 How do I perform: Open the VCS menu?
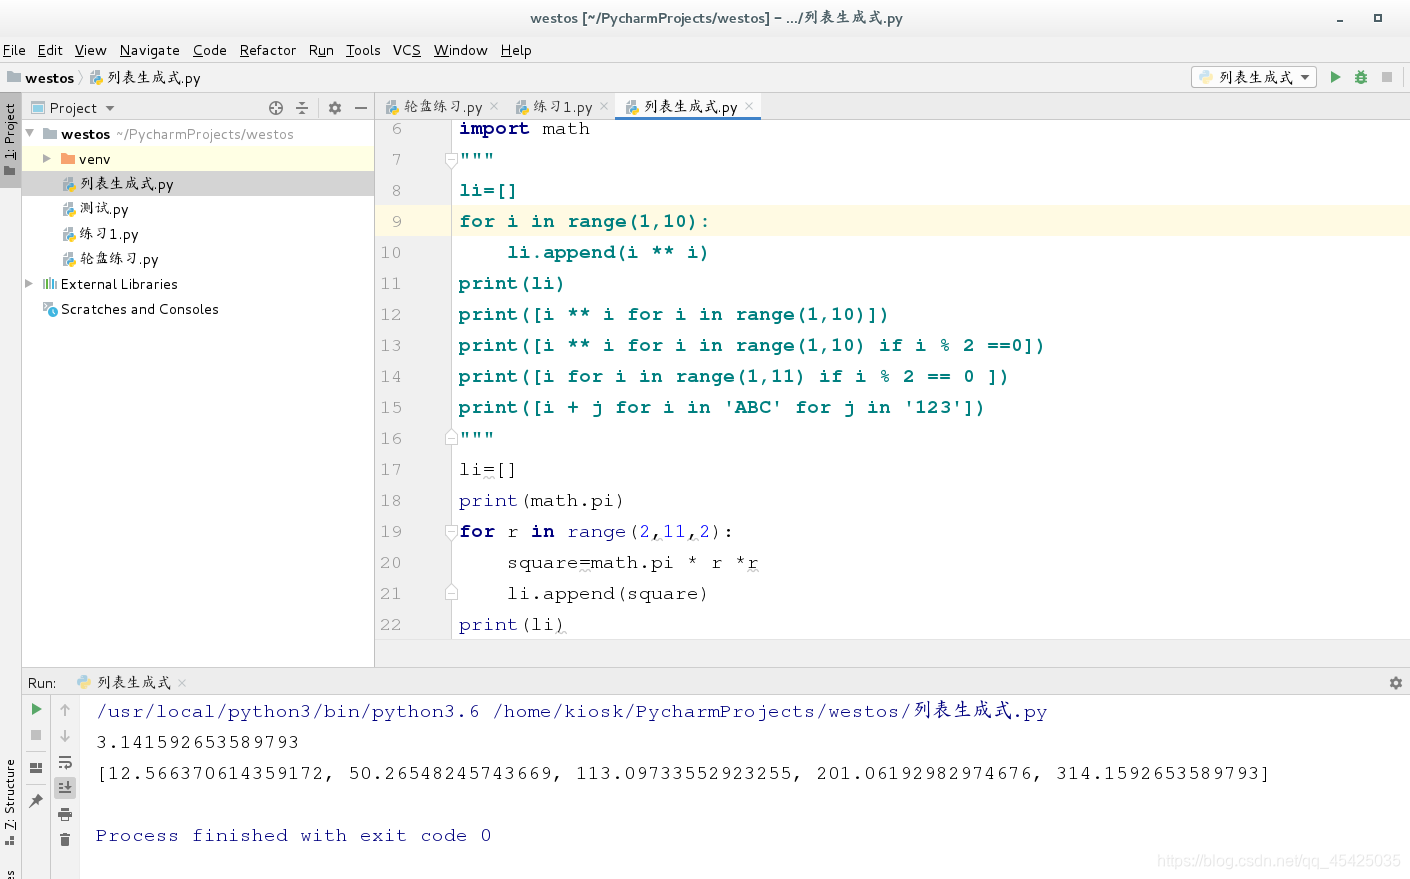[407, 50]
